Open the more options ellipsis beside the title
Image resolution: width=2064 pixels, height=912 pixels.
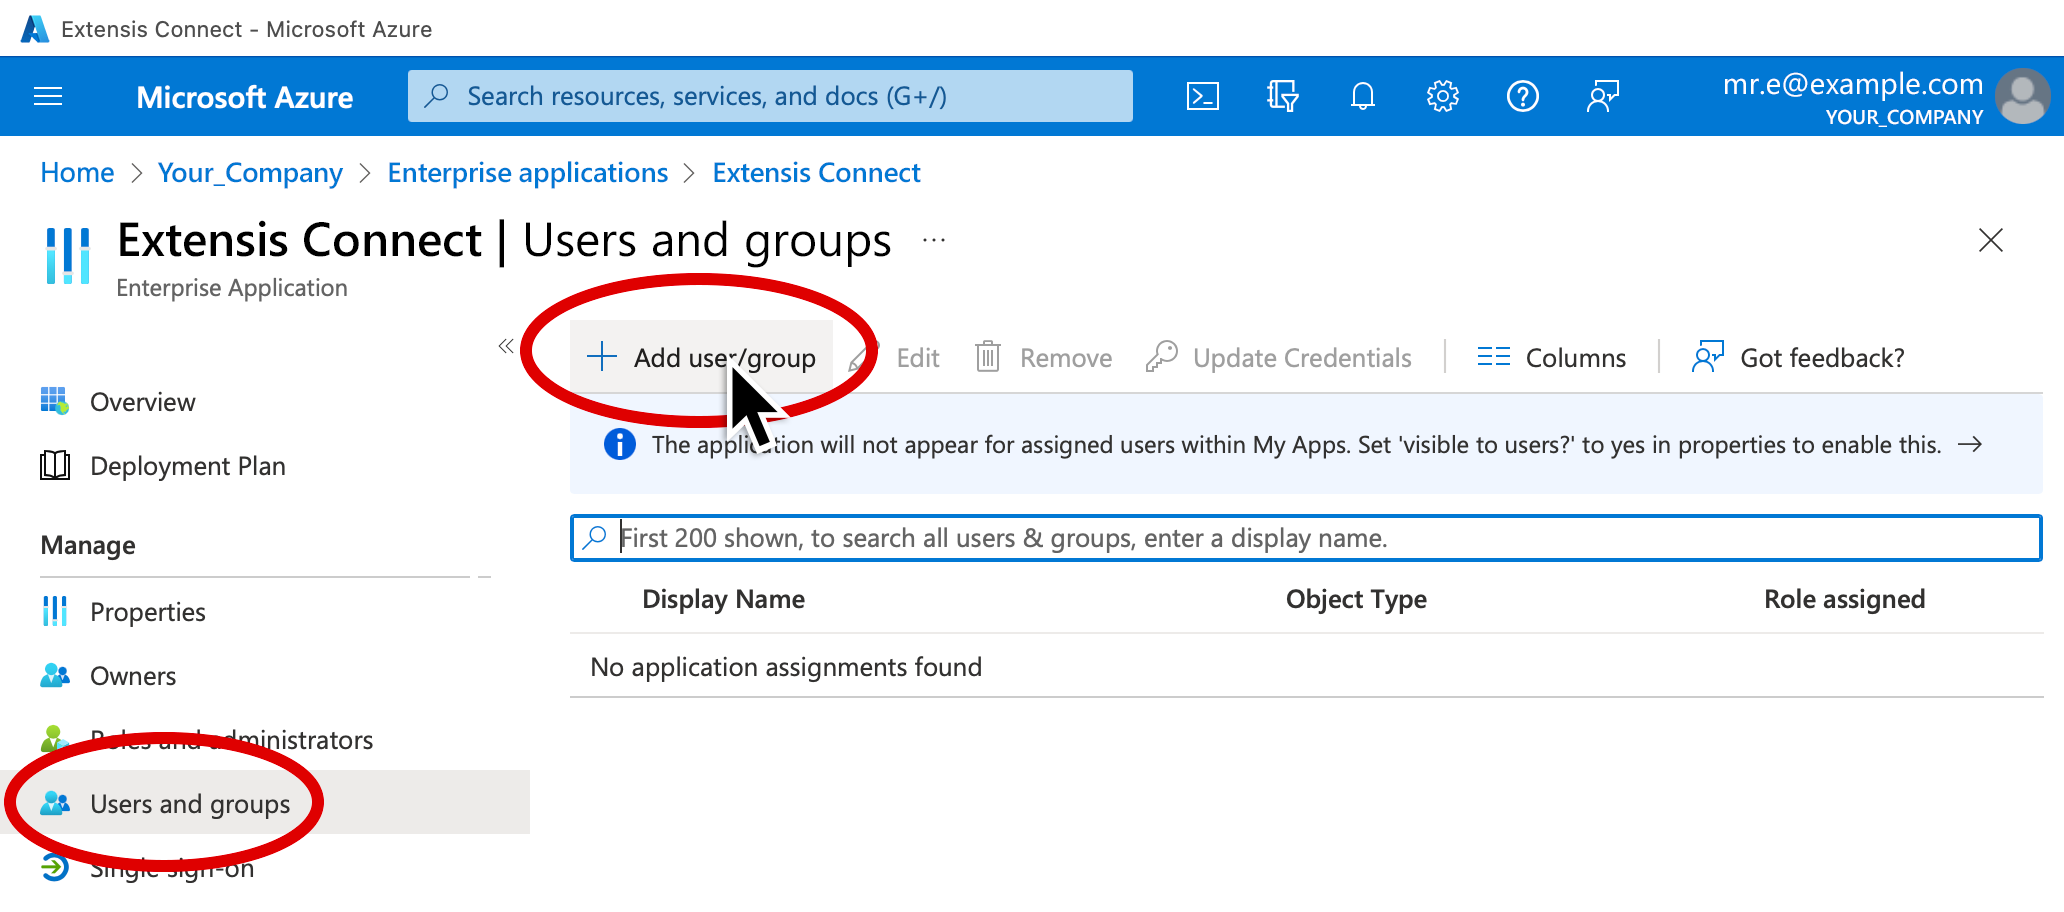pos(934,240)
